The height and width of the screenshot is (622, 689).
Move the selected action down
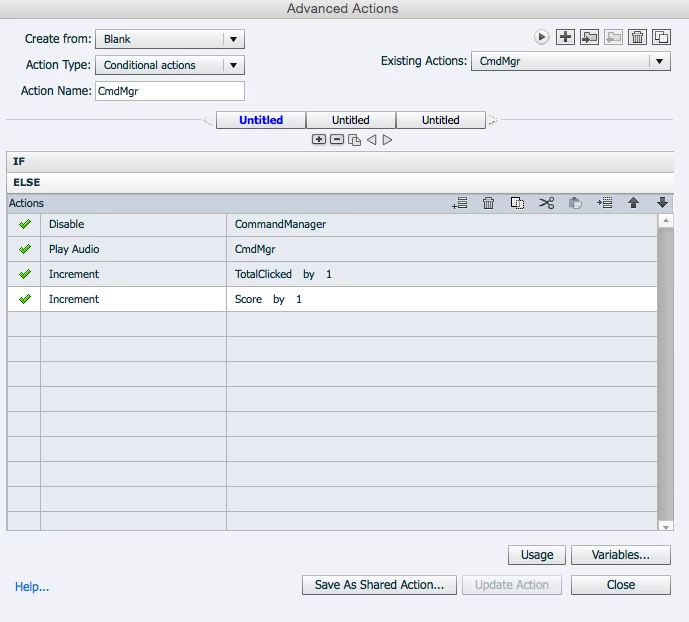point(662,203)
